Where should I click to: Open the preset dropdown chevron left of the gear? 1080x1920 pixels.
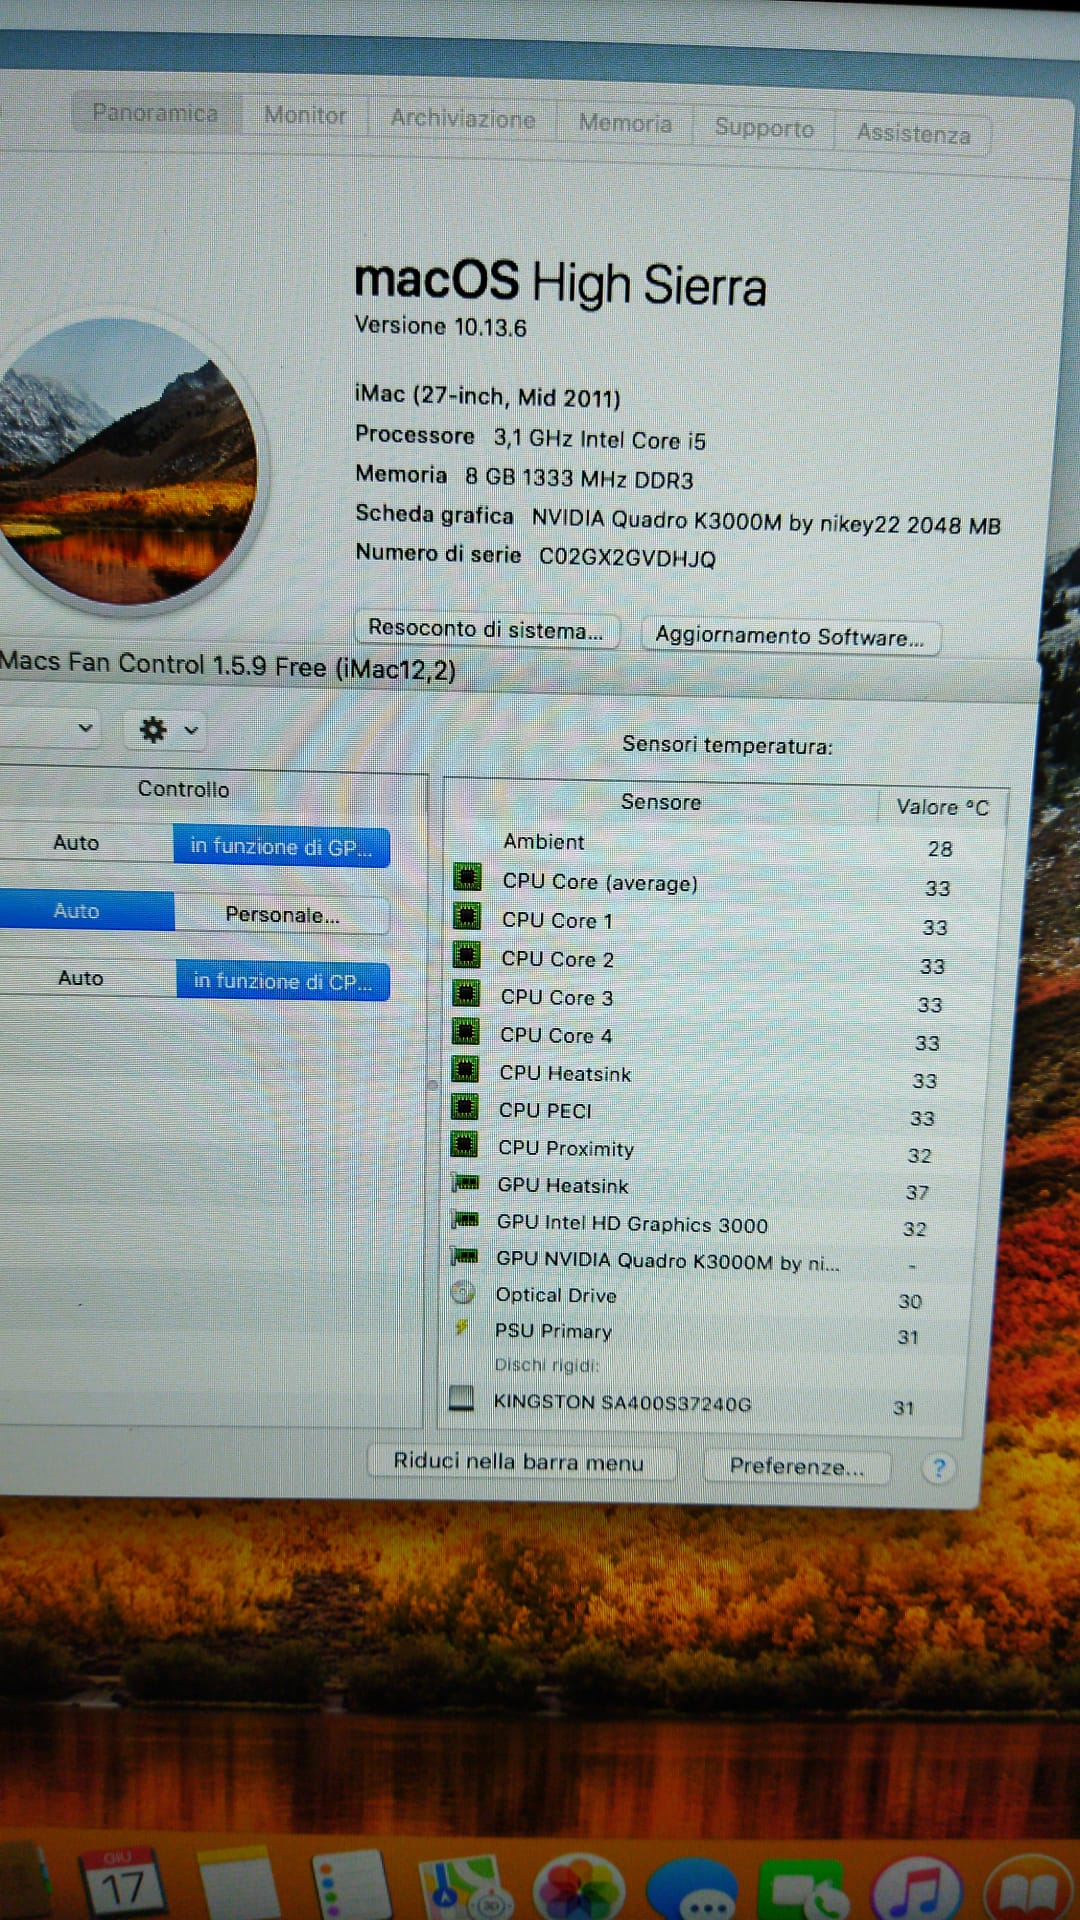pyautogui.click(x=85, y=727)
